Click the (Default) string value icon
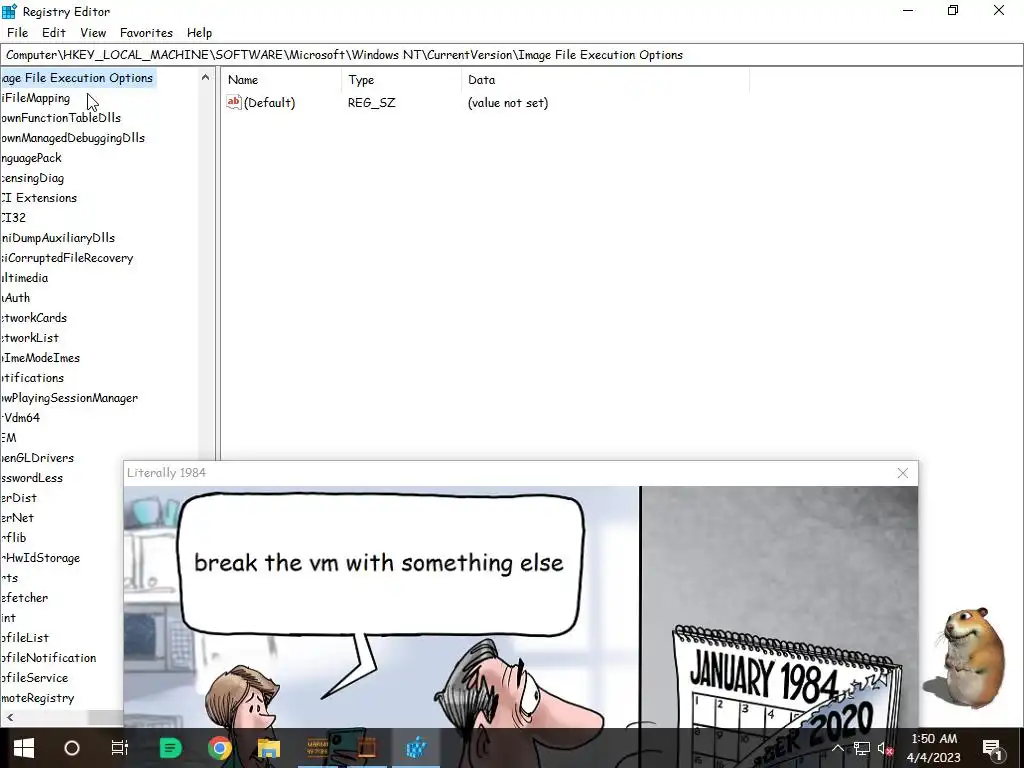The image size is (1024, 768). tap(234, 102)
